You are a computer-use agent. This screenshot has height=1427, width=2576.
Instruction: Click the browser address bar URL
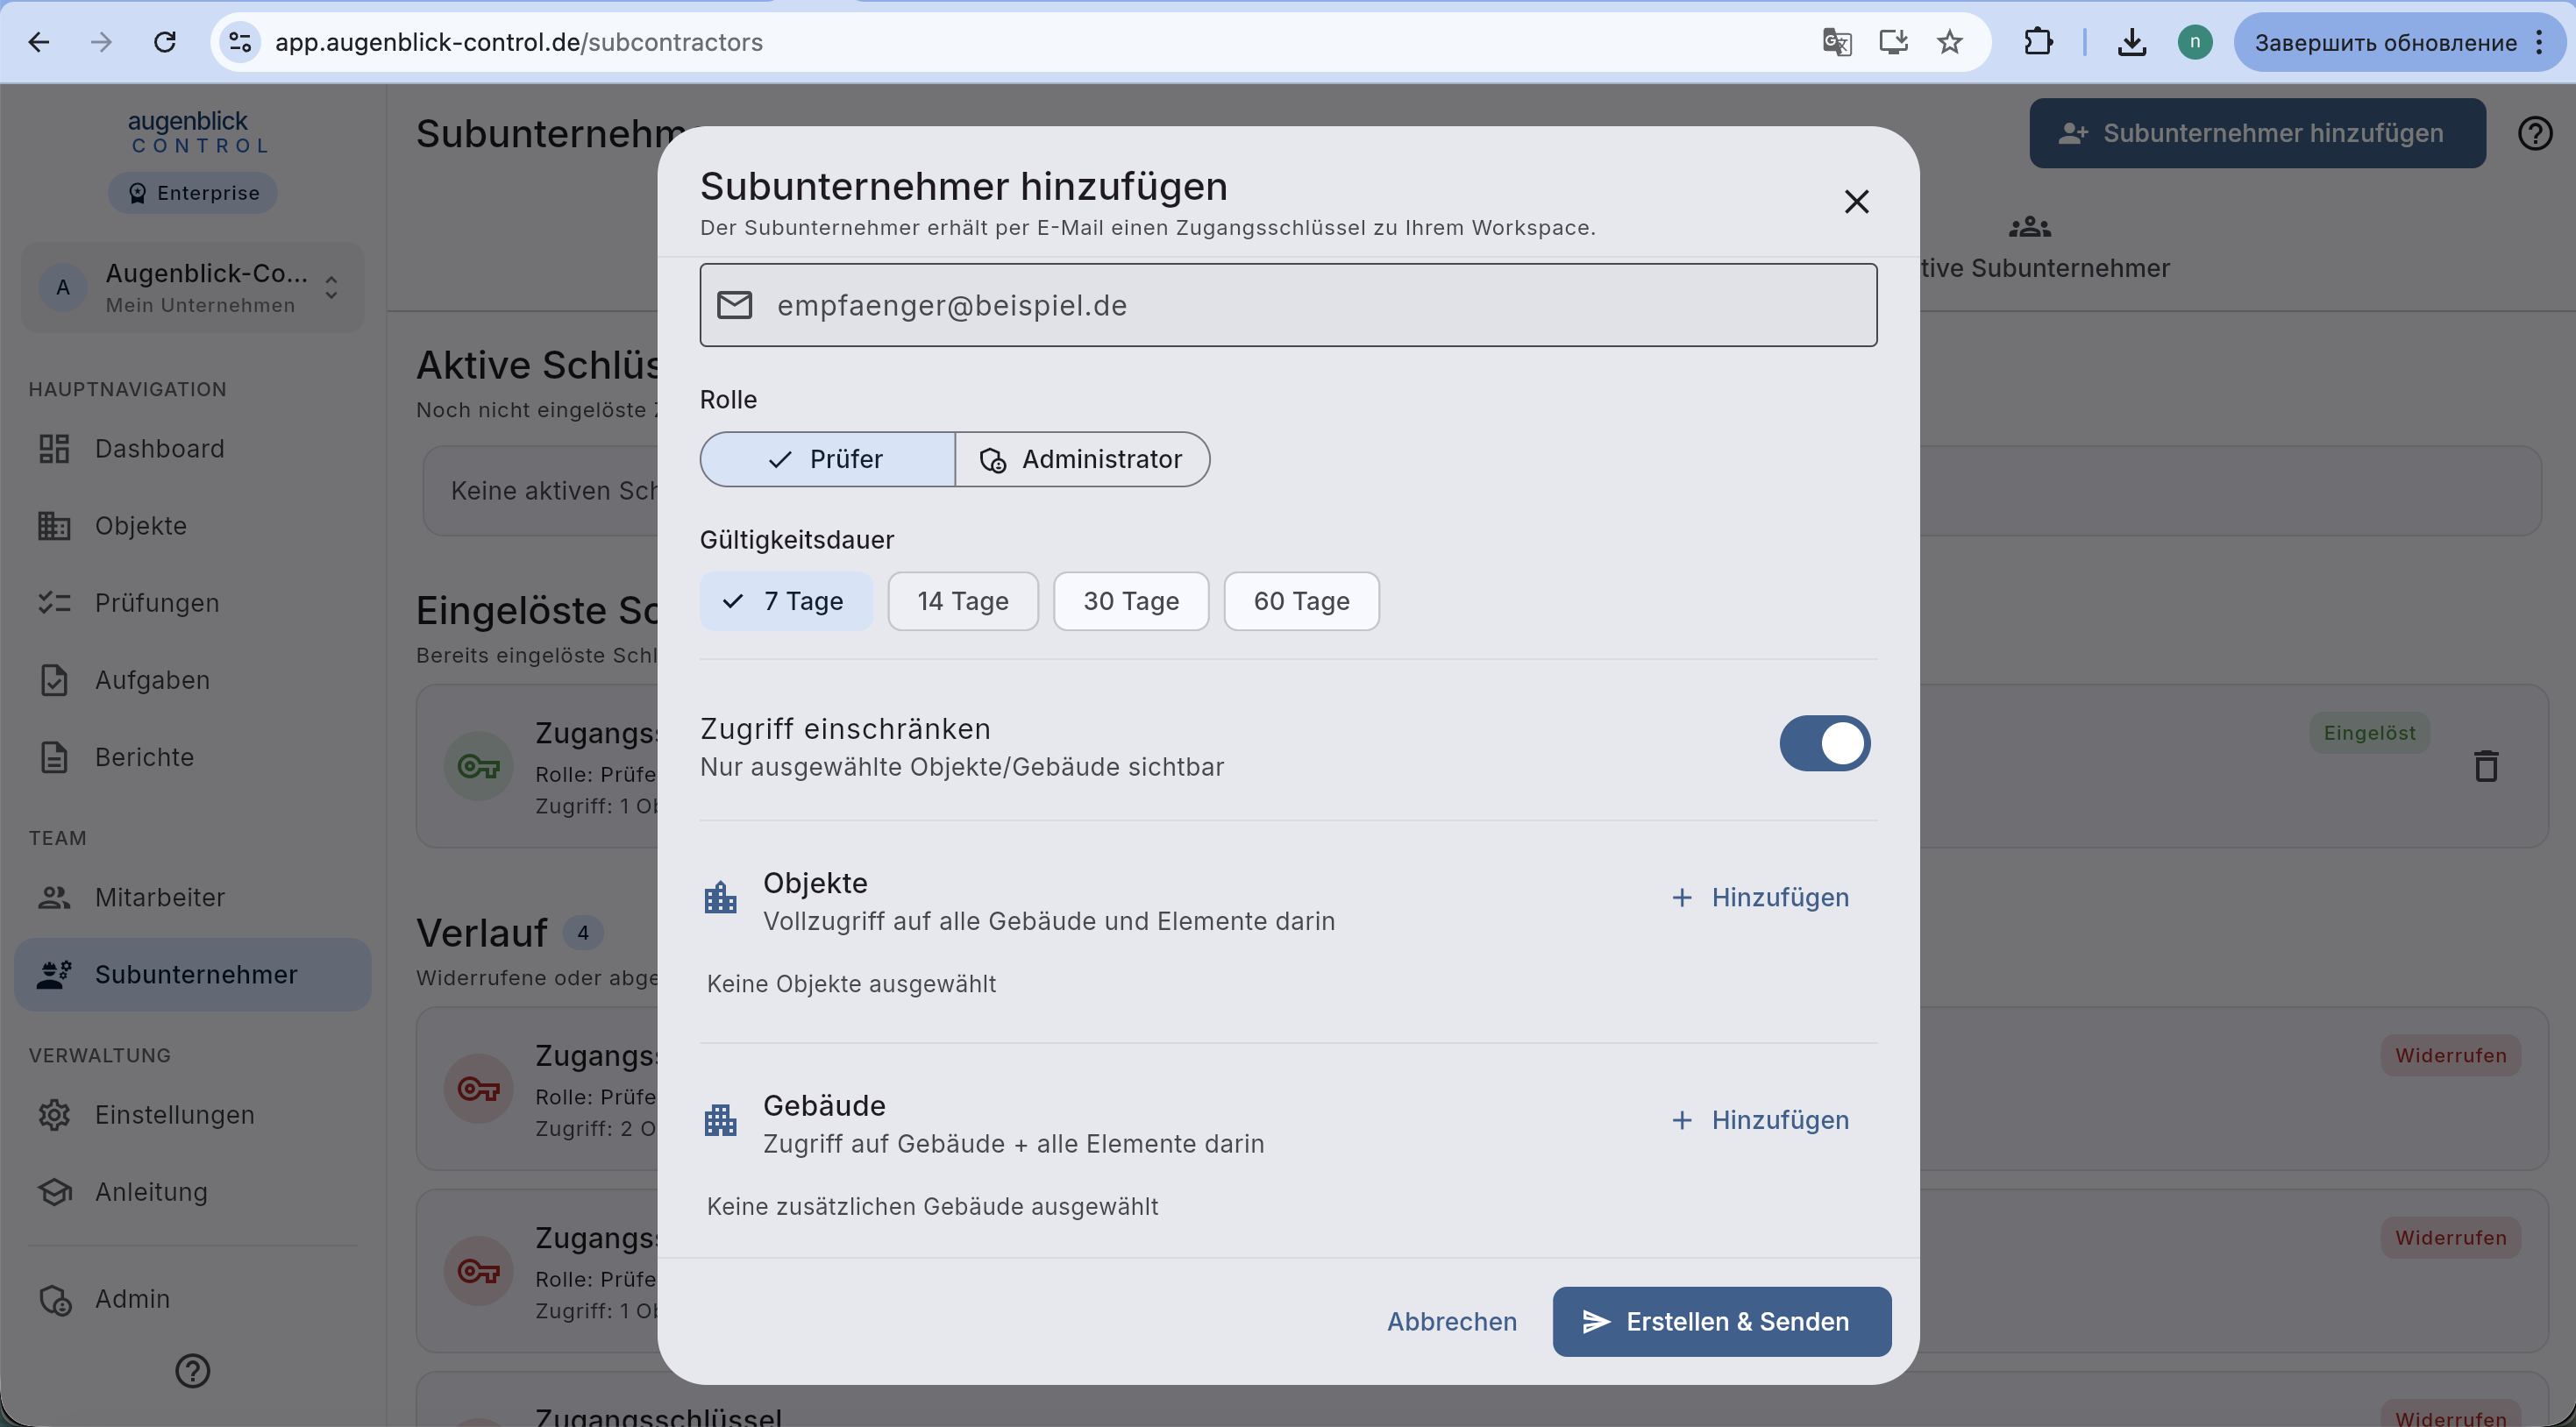(x=519, y=42)
